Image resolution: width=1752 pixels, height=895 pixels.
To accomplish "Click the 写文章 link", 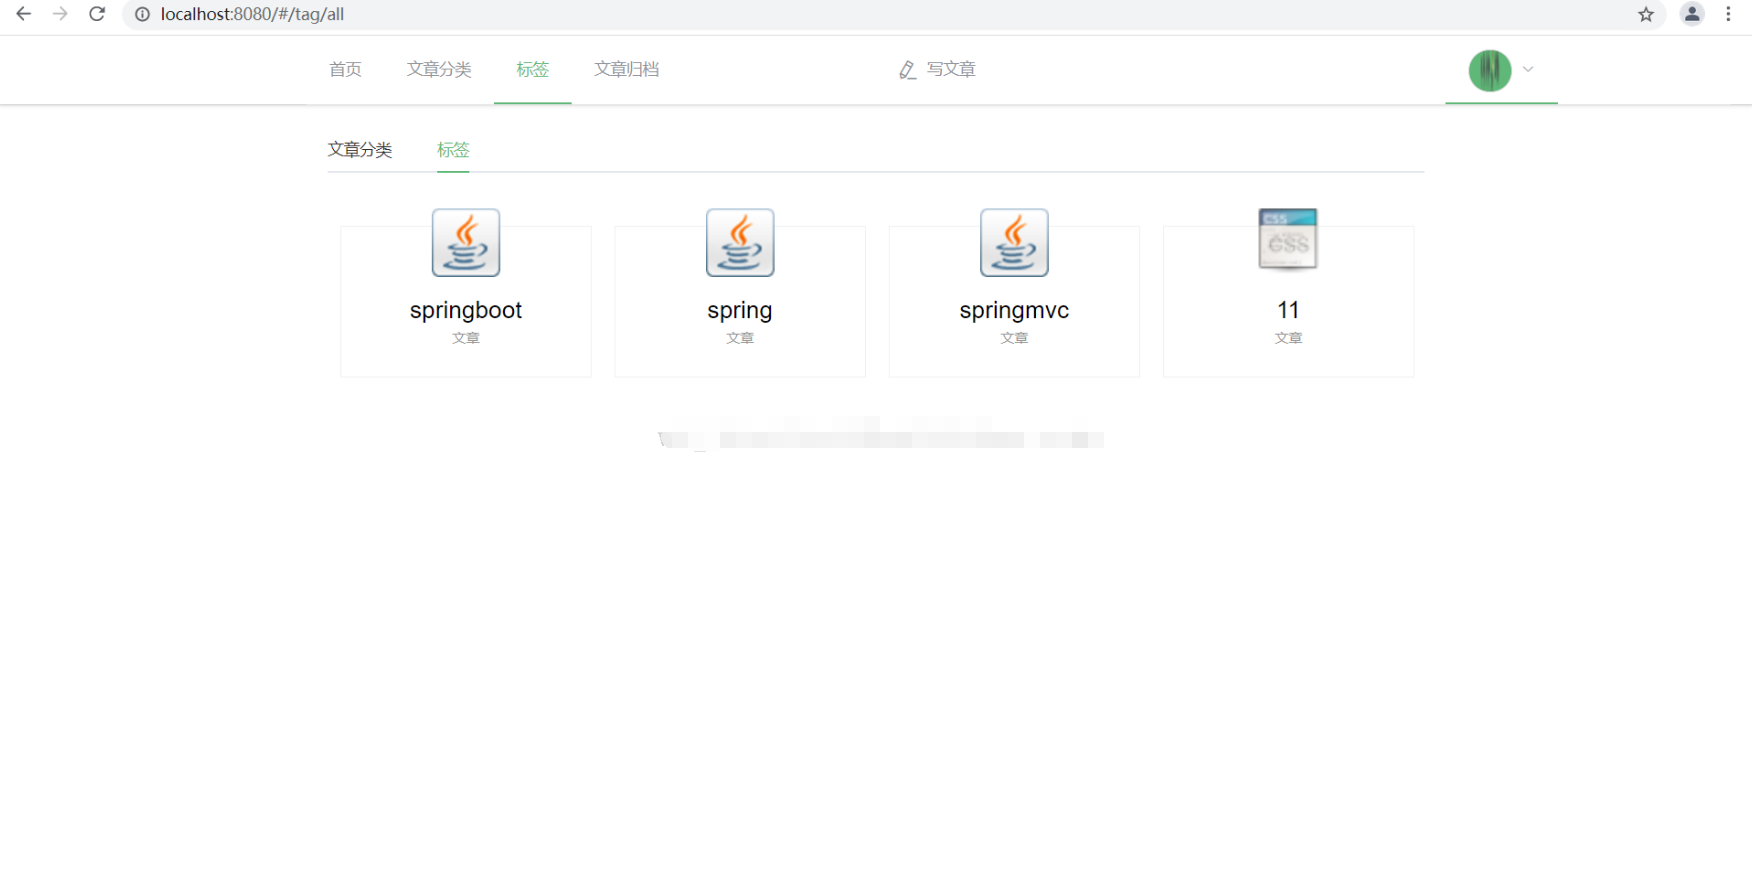I will [x=951, y=69].
